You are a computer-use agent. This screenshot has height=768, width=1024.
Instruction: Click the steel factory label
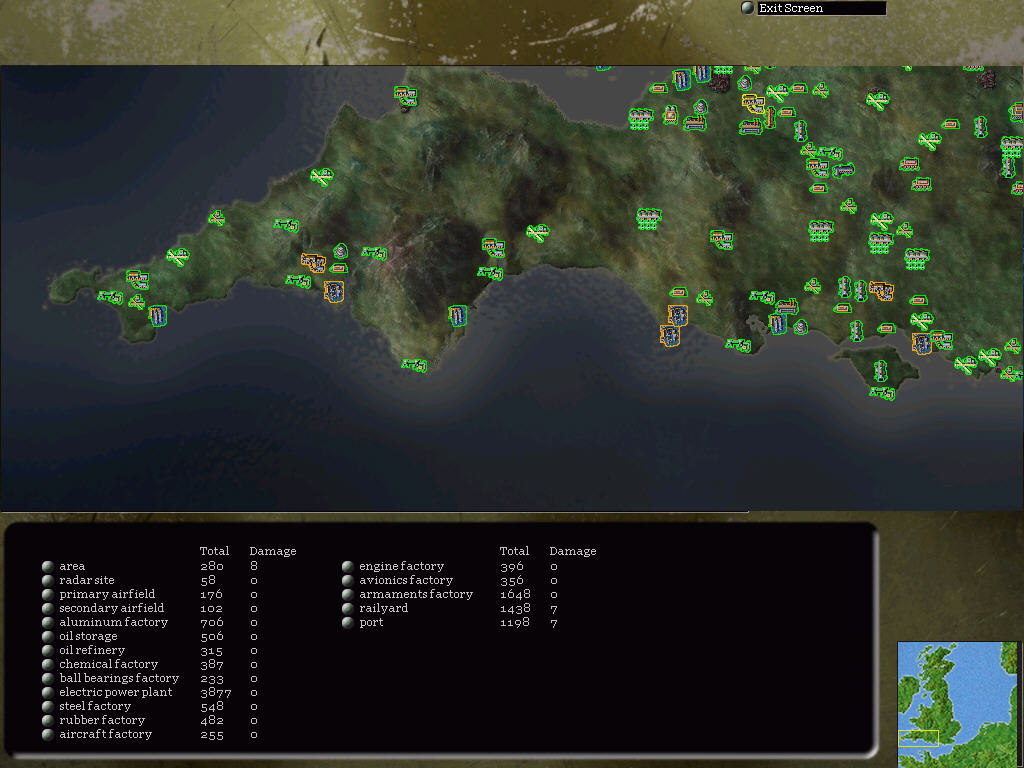(95, 706)
